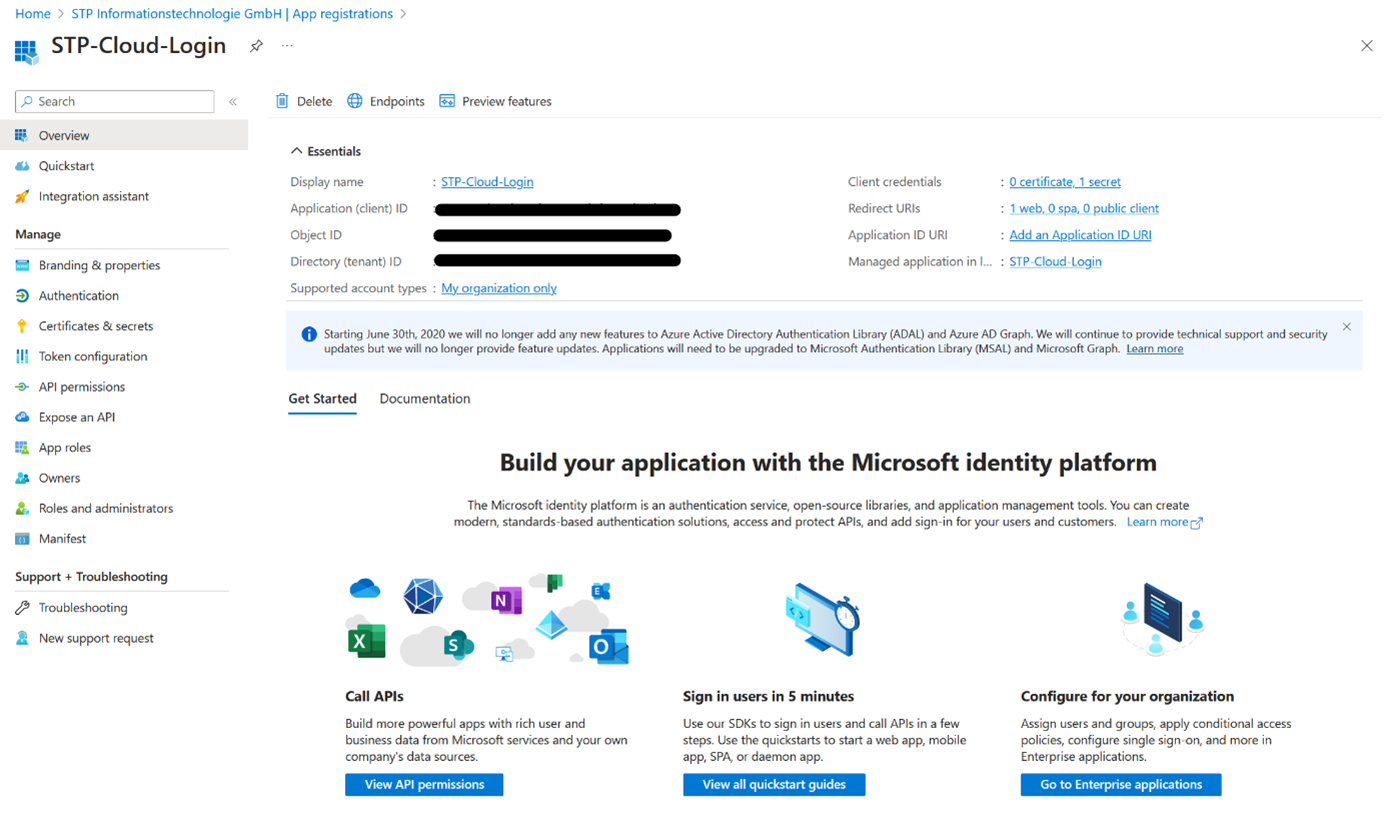Screen dimensions: 1386x819
Task: Click the Troubleshooting wrench icon
Action: pos(22,608)
